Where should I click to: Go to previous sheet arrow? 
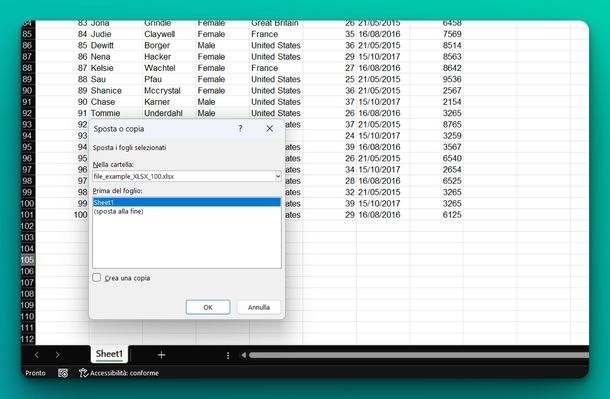[37, 355]
